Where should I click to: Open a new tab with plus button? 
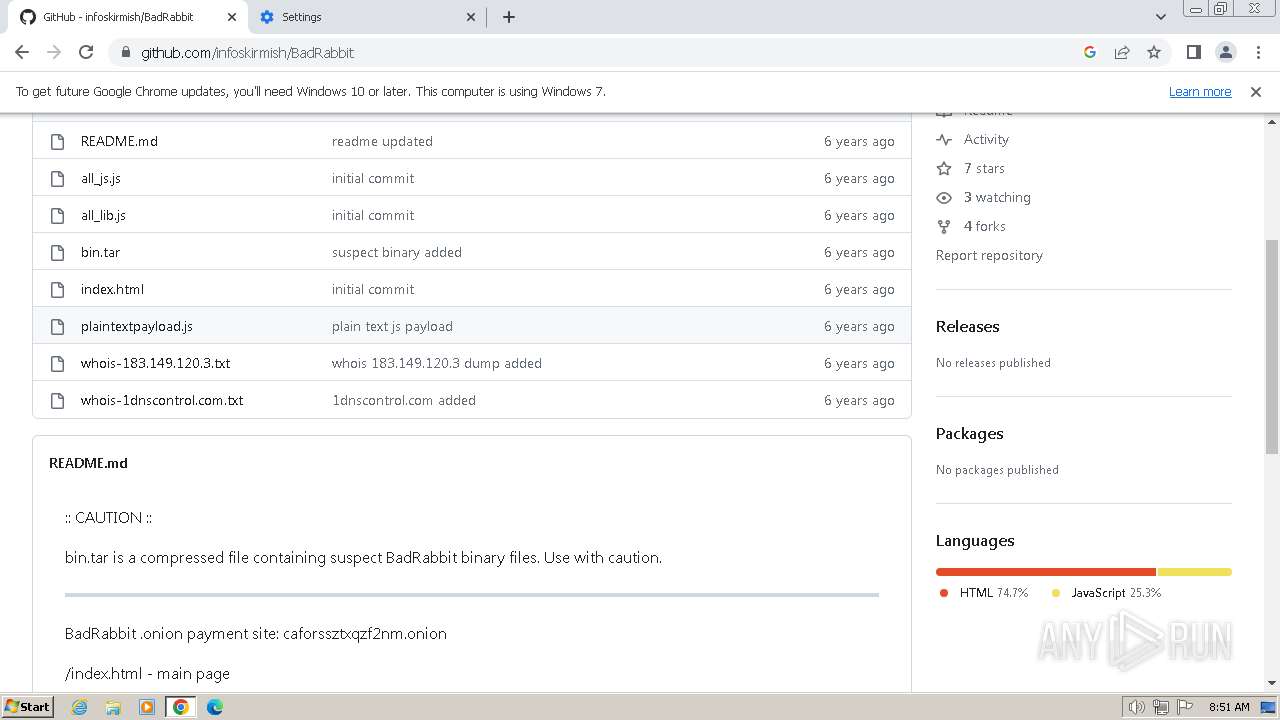point(508,17)
